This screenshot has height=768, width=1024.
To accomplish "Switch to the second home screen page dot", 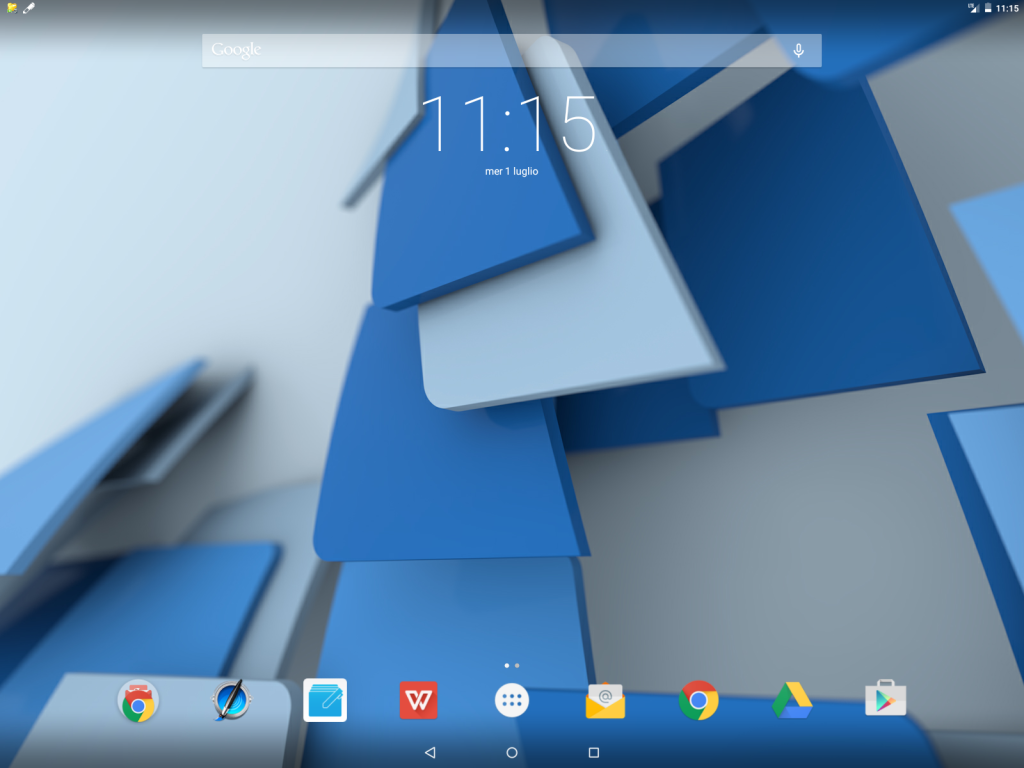I will (517, 665).
